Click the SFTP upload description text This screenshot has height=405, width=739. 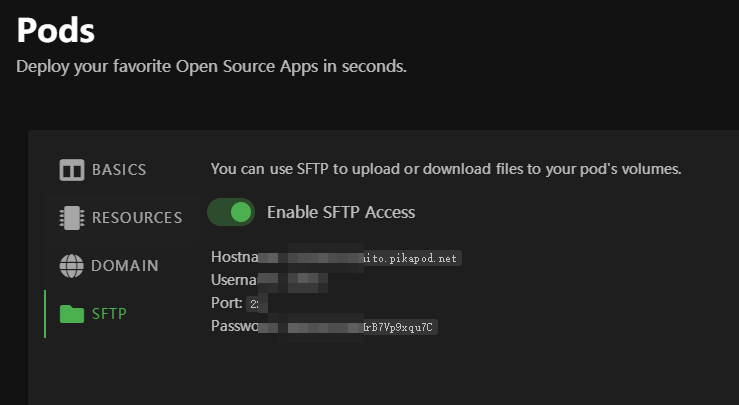446,169
